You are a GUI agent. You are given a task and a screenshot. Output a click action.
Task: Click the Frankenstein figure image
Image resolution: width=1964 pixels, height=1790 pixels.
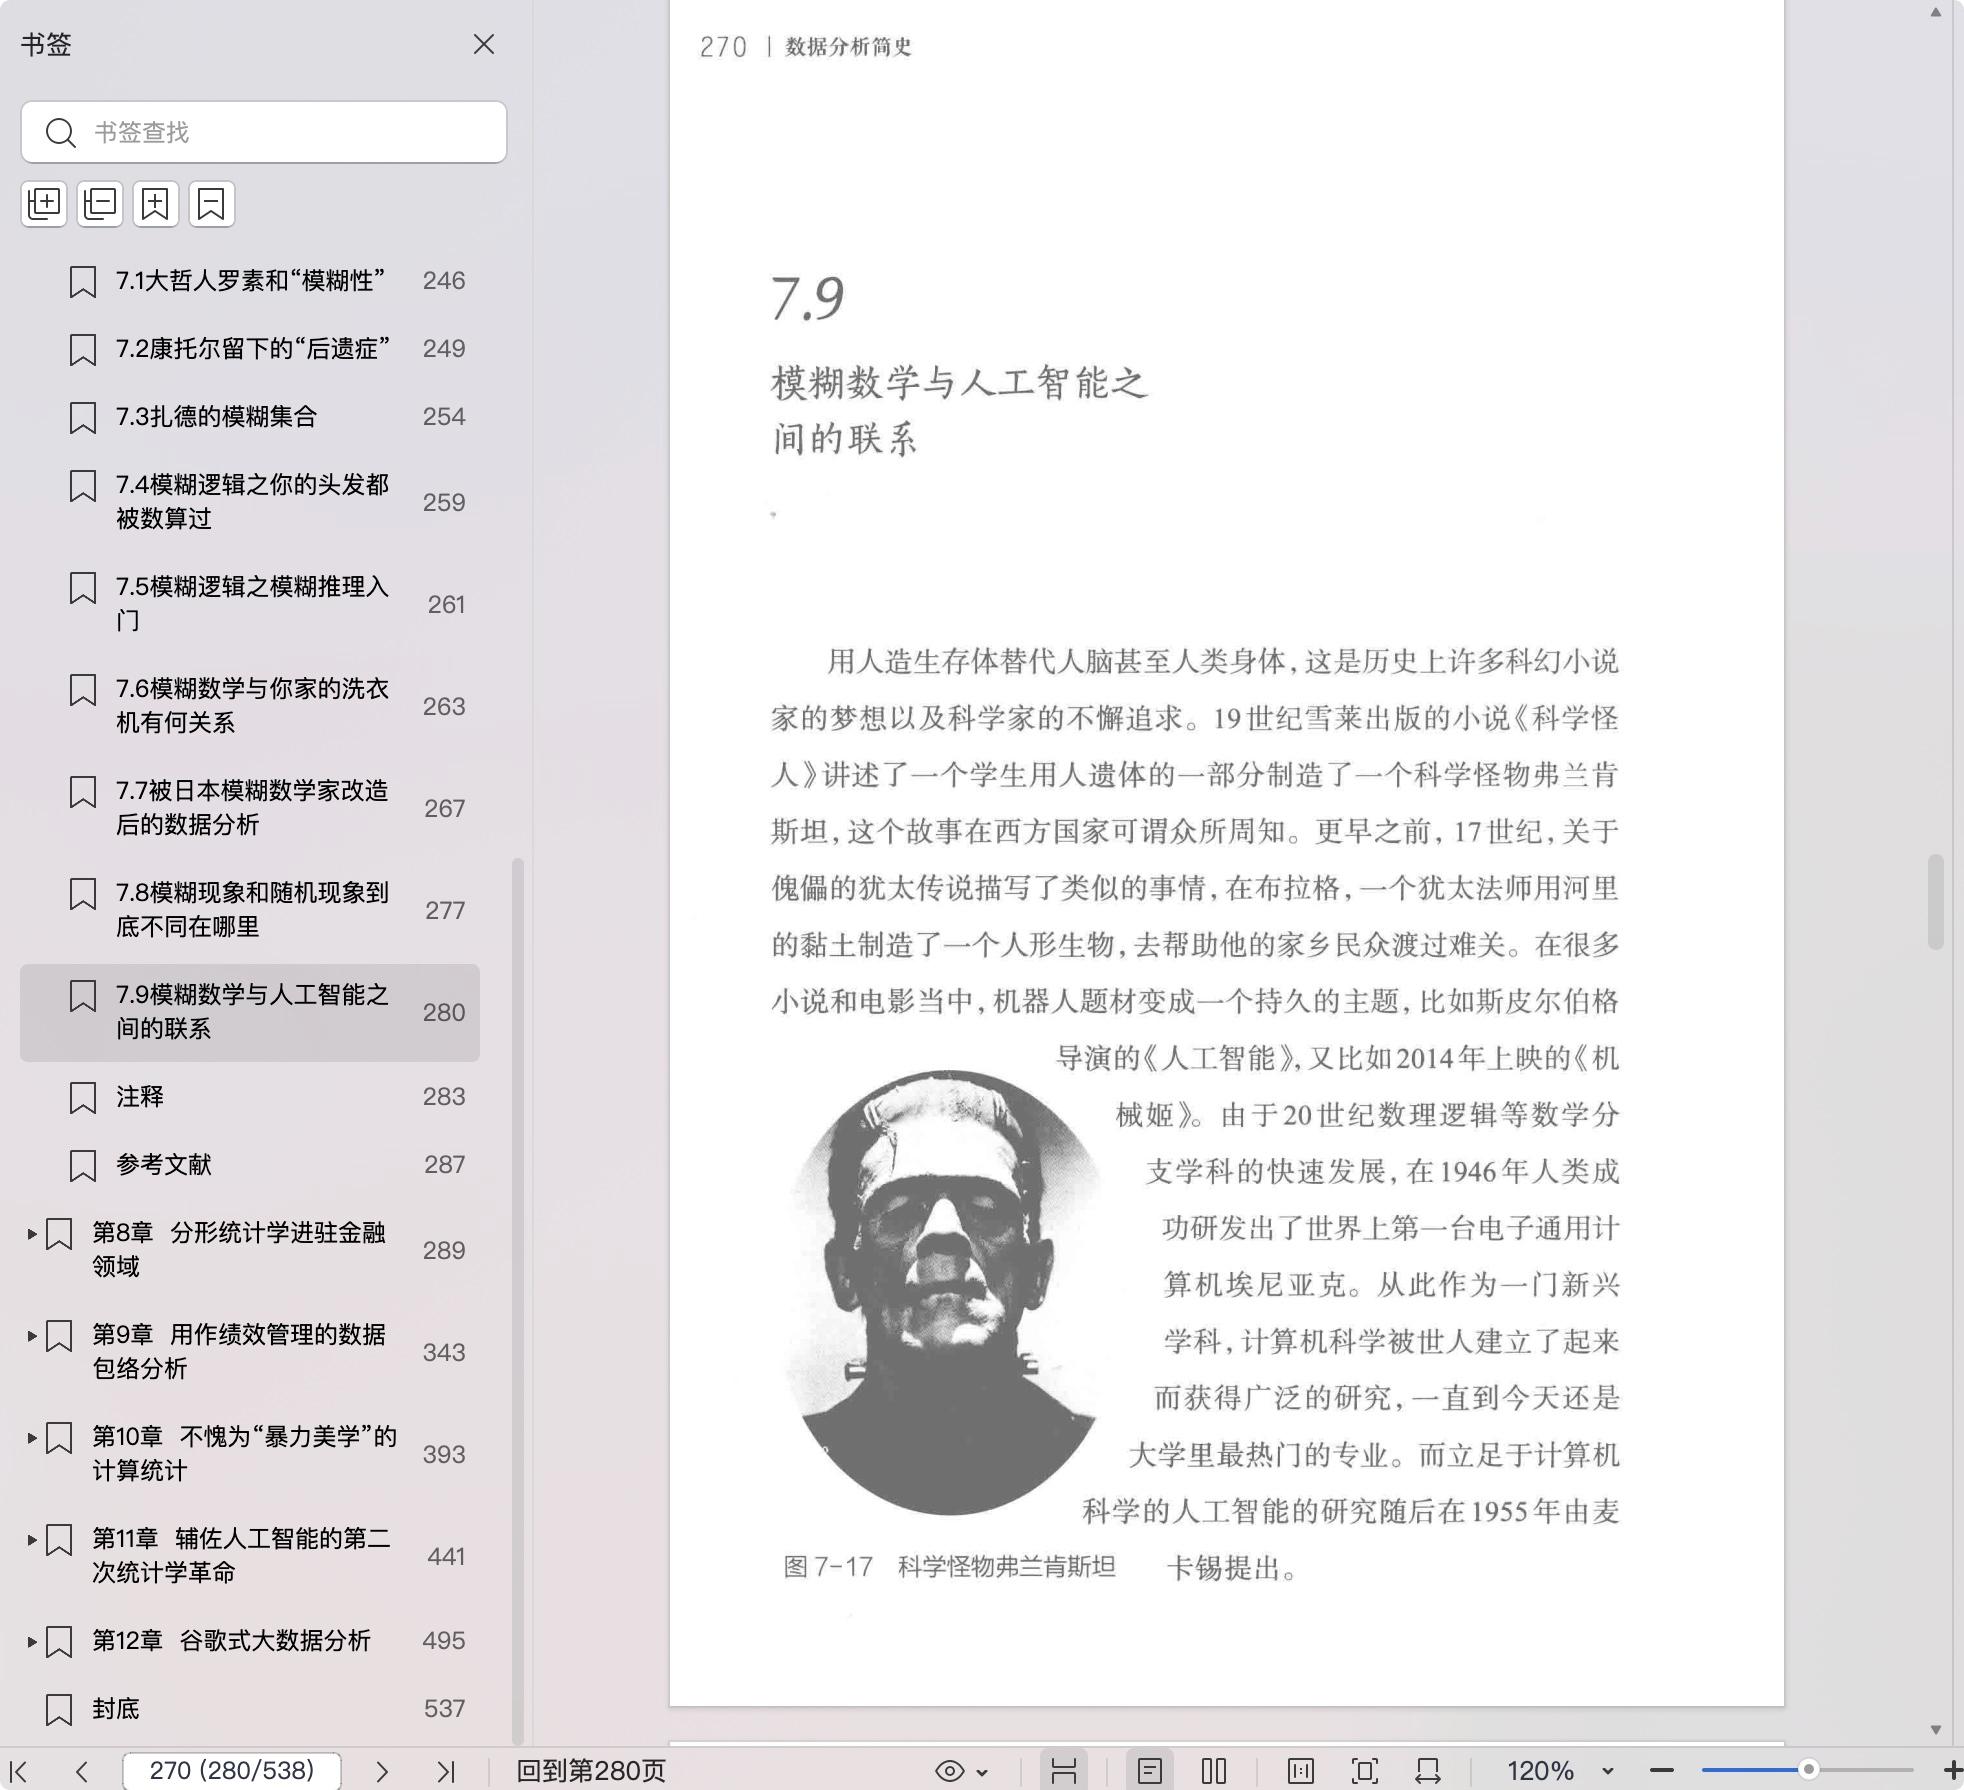pyautogui.click(x=944, y=1292)
